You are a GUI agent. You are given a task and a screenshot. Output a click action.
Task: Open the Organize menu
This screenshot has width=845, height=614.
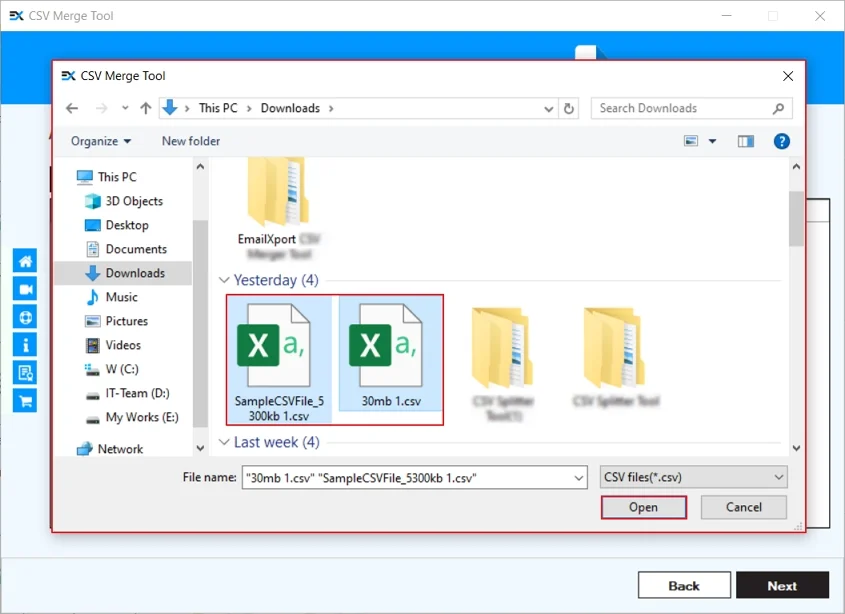100,141
